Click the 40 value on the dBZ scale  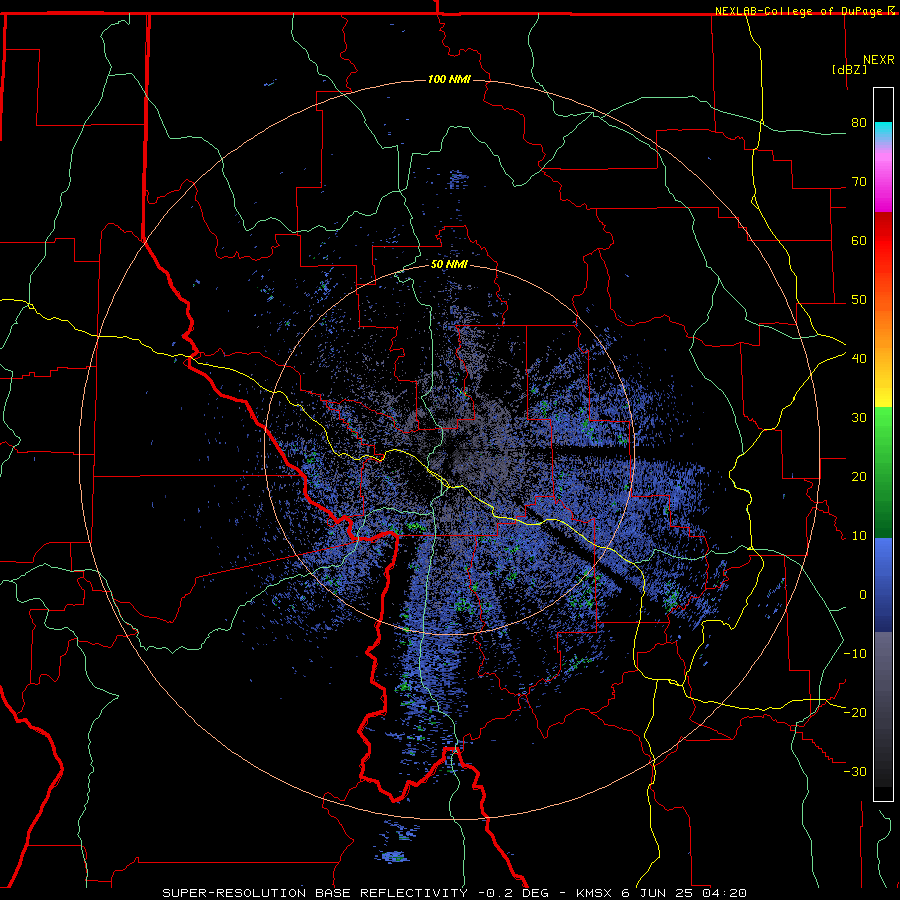pos(859,359)
